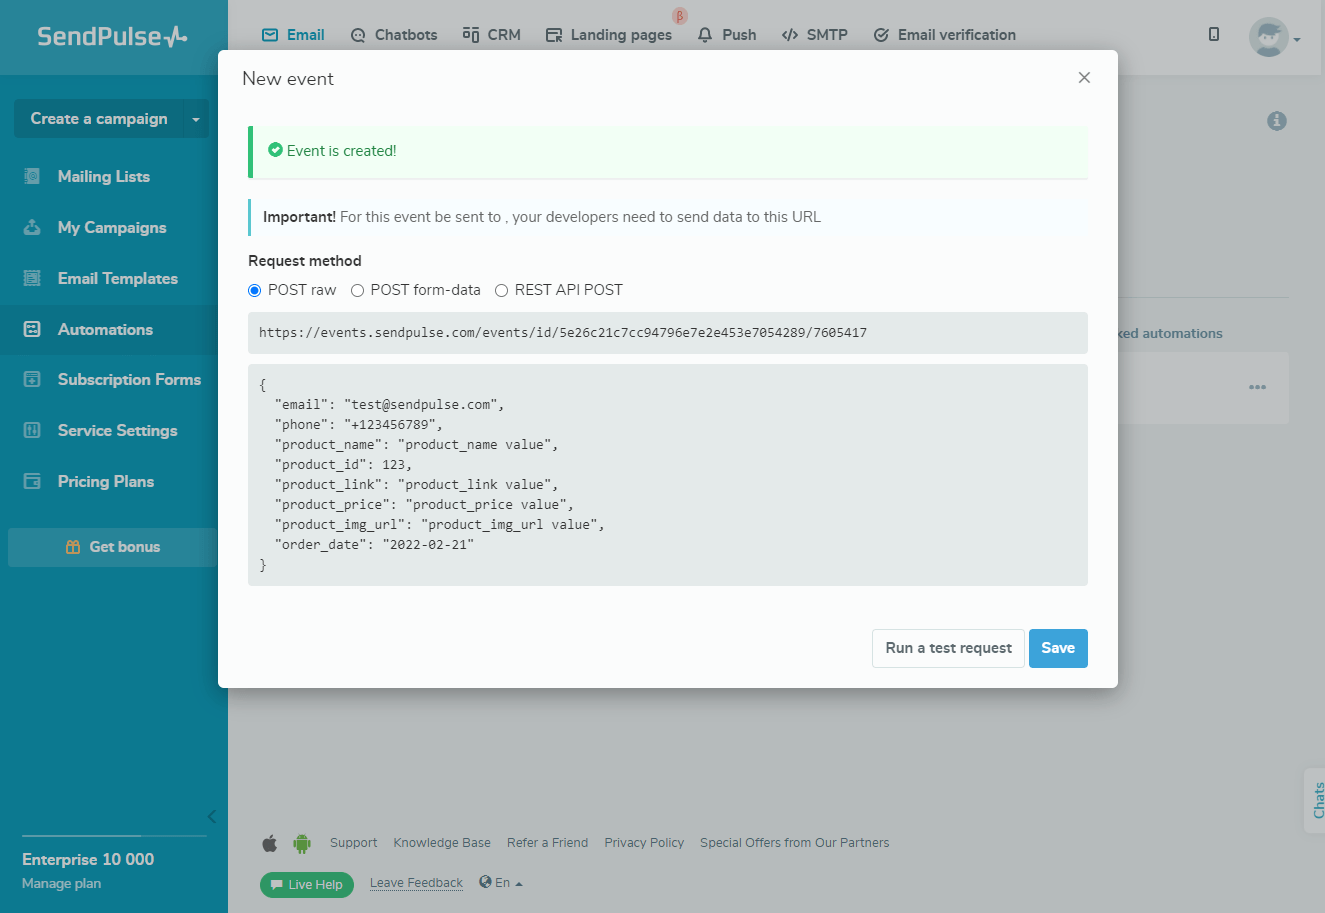The height and width of the screenshot is (913, 1325).
Task: Switch to the Chatbots tab
Action: [394, 35]
